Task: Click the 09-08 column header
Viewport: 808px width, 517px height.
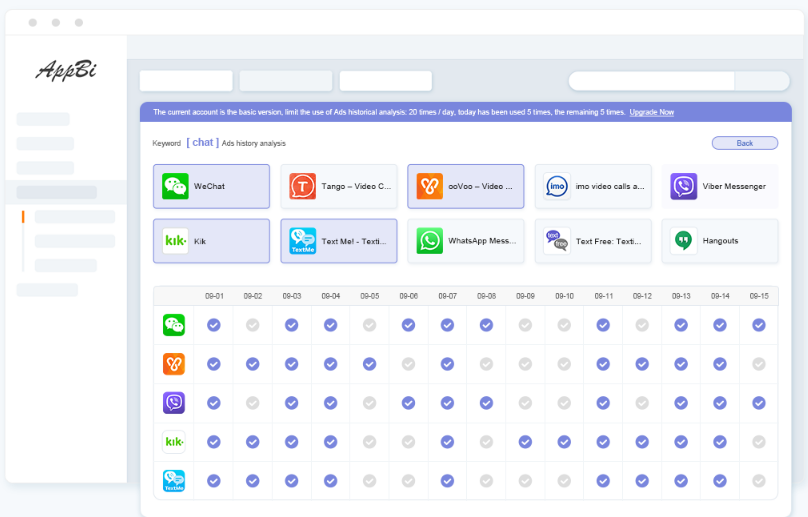Action: click(486, 296)
